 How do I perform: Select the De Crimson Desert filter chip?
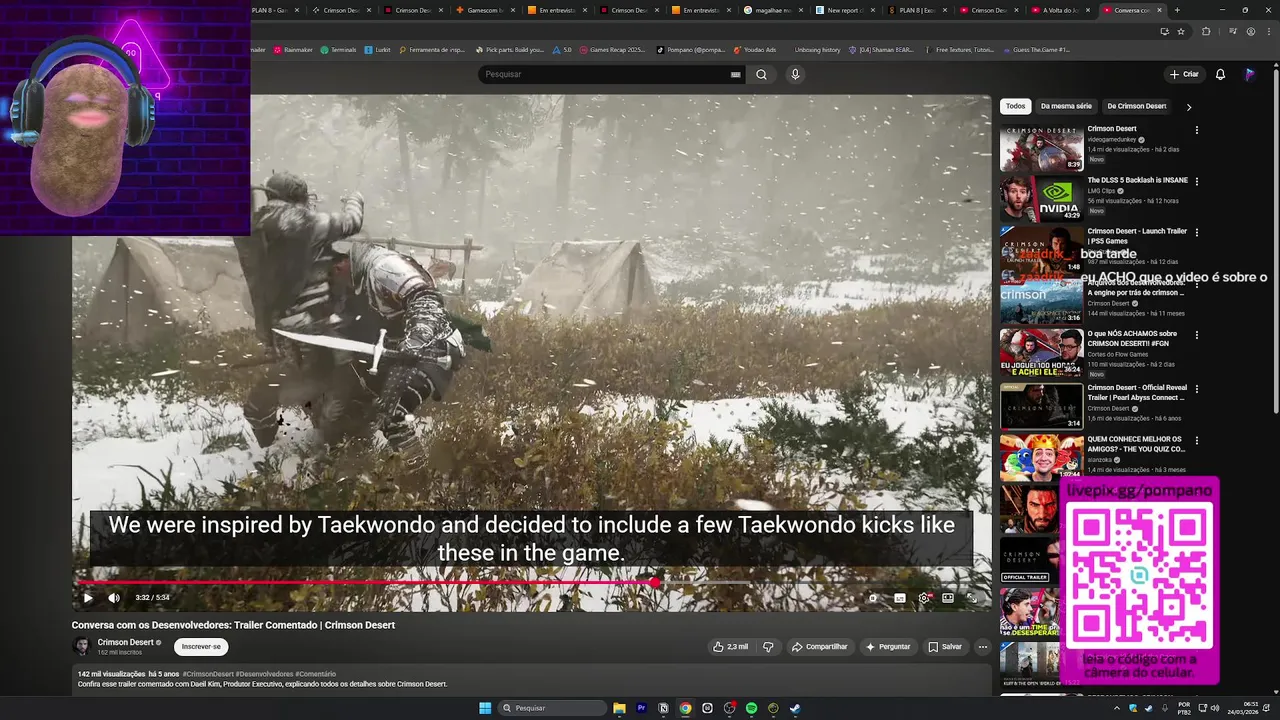coord(1137,106)
